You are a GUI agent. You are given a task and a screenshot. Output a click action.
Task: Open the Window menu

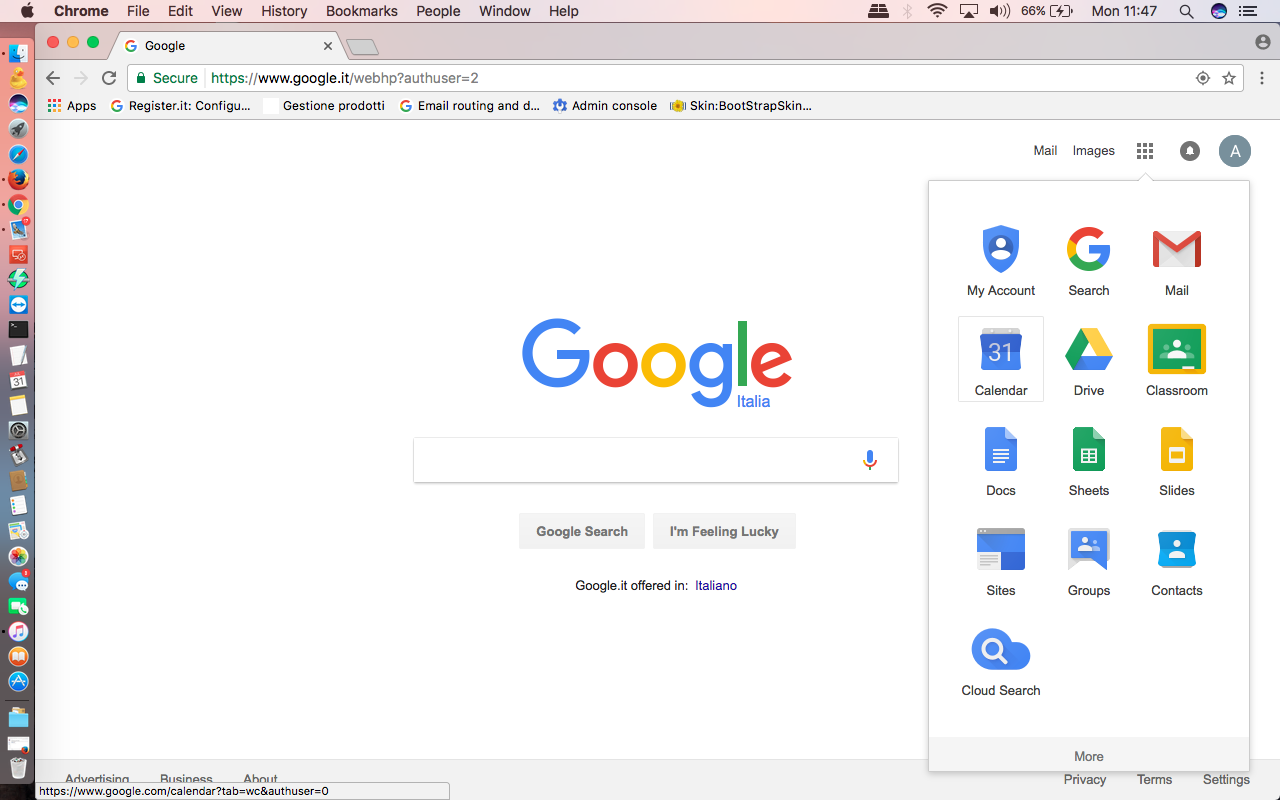pos(505,11)
